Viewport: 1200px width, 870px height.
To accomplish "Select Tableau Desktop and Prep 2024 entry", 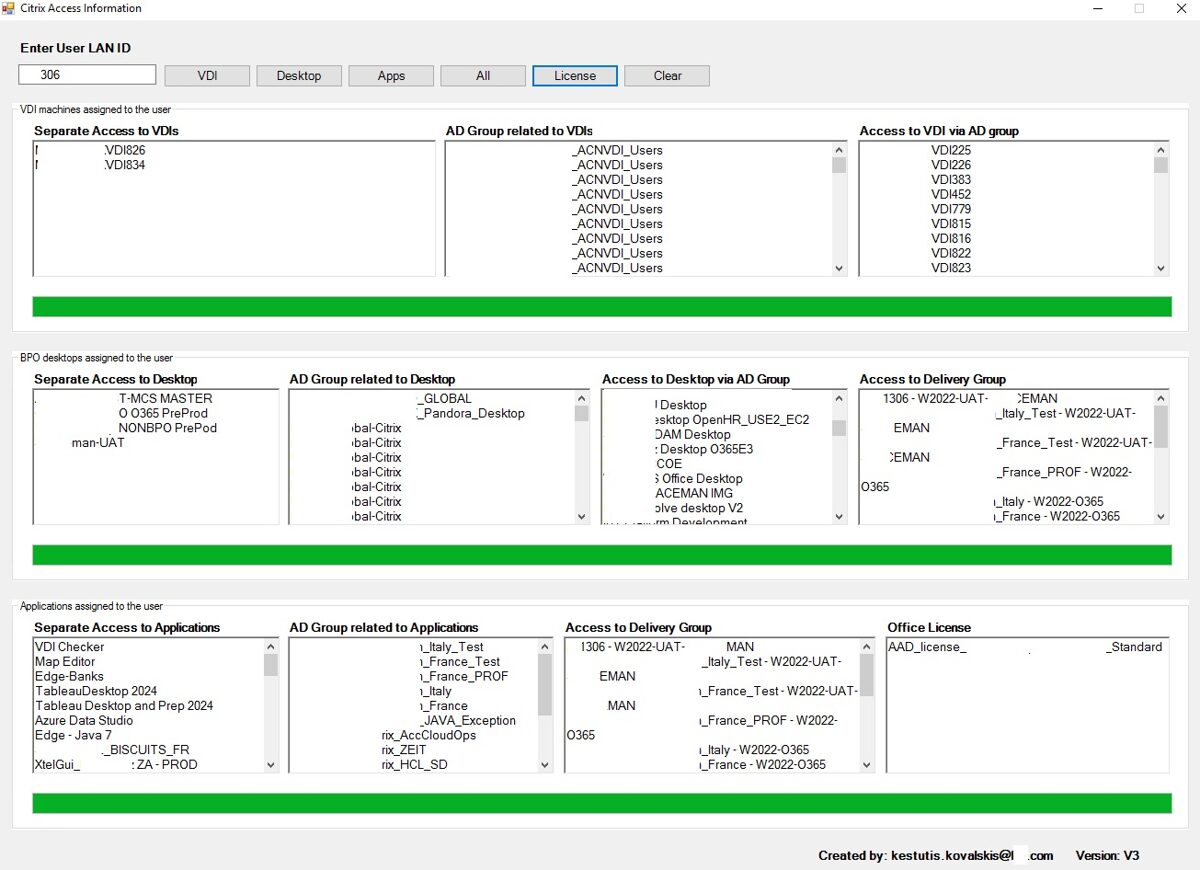I will (124, 706).
